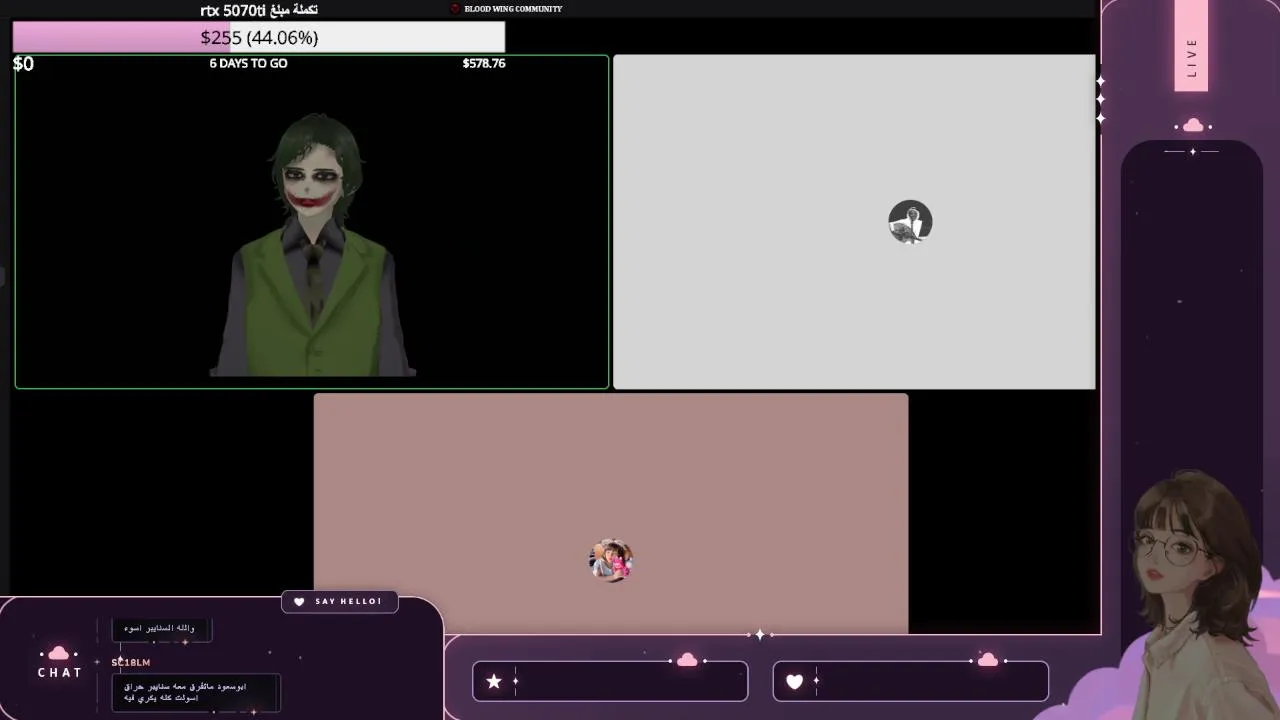Click the rtx 5070ti goal title
Image resolution: width=1280 pixels, height=720 pixels.
pos(259,10)
